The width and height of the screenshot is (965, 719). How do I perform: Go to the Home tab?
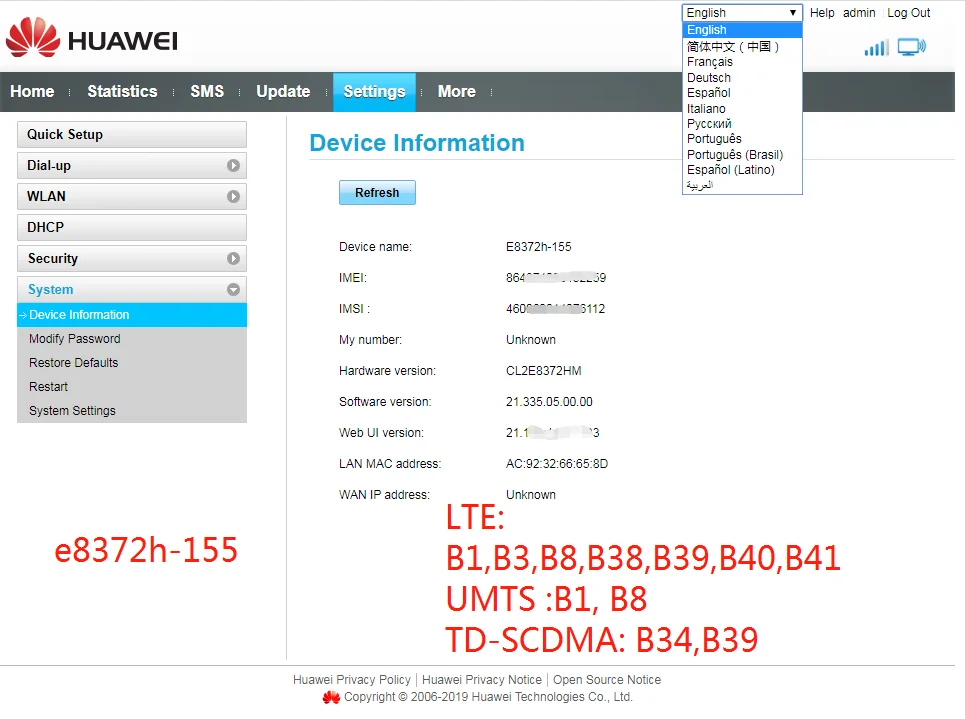coord(33,92)
